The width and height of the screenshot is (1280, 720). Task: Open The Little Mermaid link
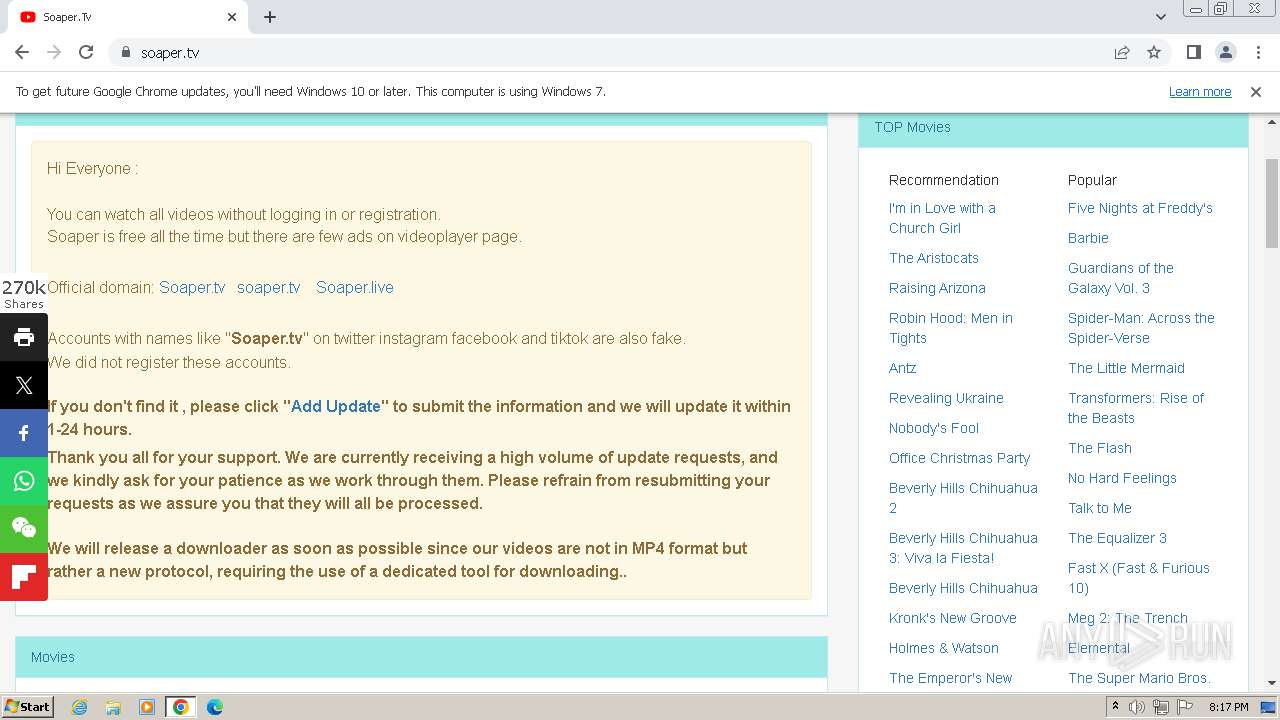[1126, 368]
